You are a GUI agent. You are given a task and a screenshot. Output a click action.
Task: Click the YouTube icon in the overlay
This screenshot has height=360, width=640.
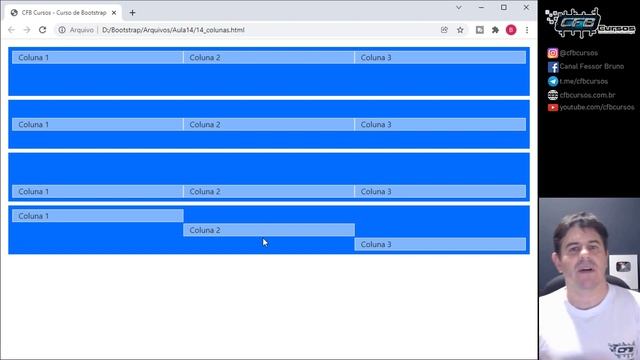[x=553, y=107]
